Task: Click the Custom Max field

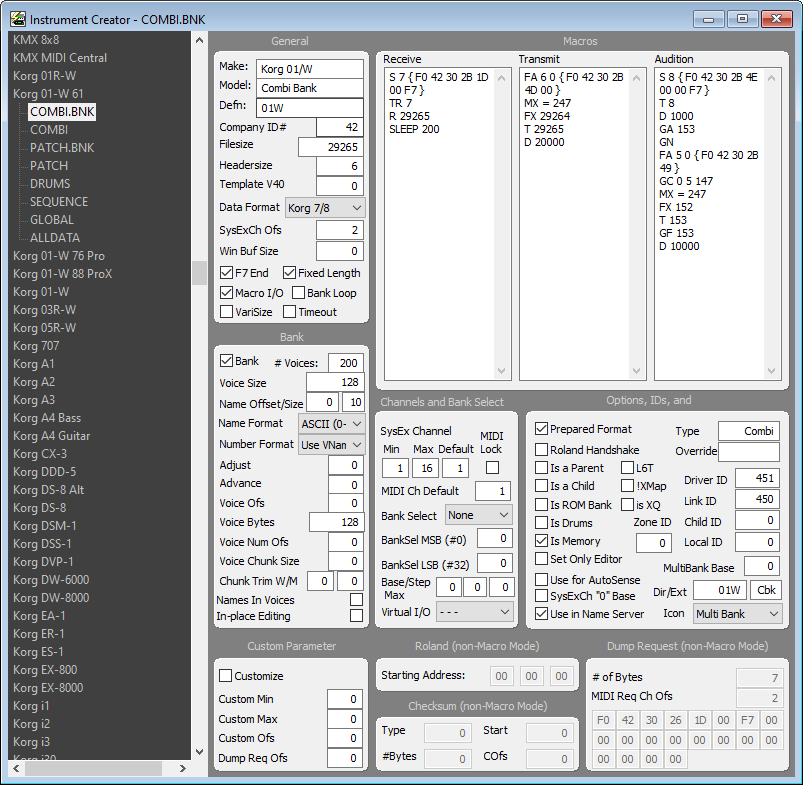Action: (345, 719)
